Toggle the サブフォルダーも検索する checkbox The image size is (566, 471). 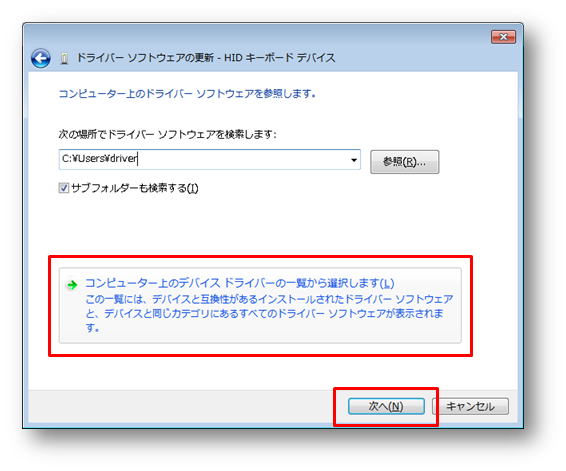click(64, 188)
